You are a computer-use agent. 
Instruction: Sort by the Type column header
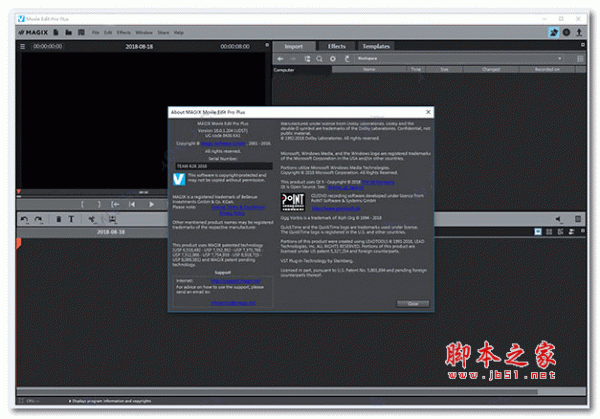coord(416,69)
